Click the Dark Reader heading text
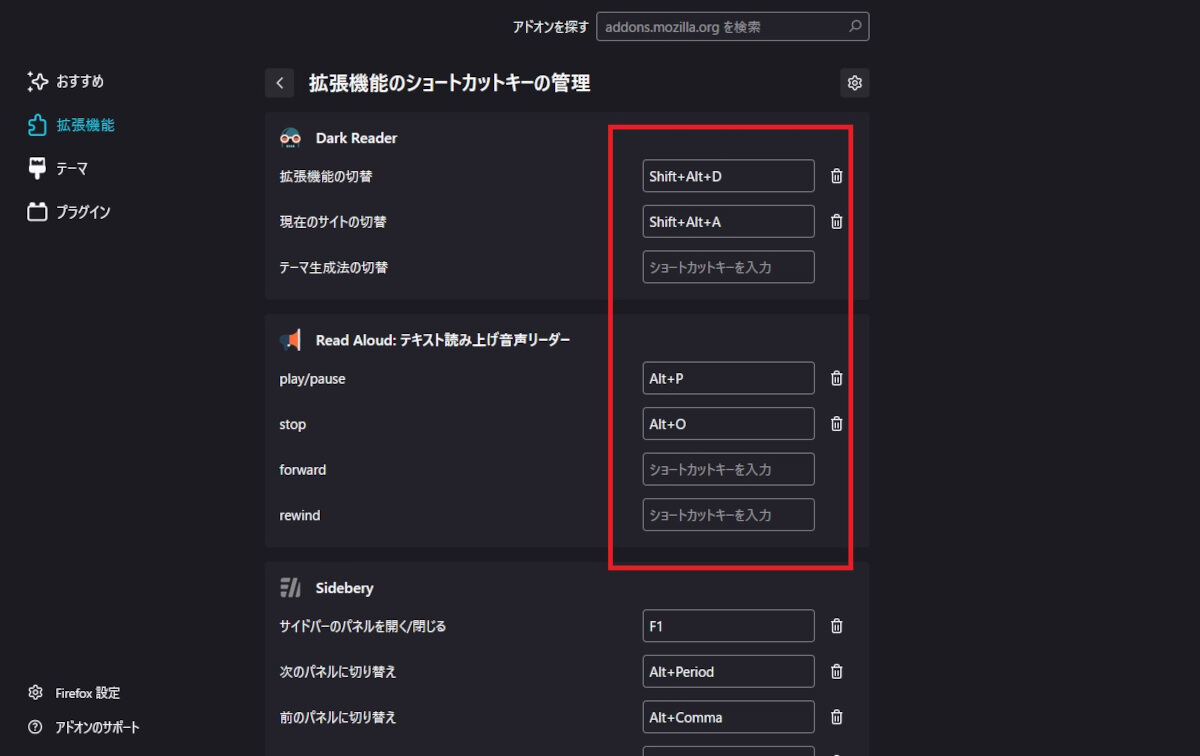The height and width of the screenshot is (756, 1200). [356, 138]
